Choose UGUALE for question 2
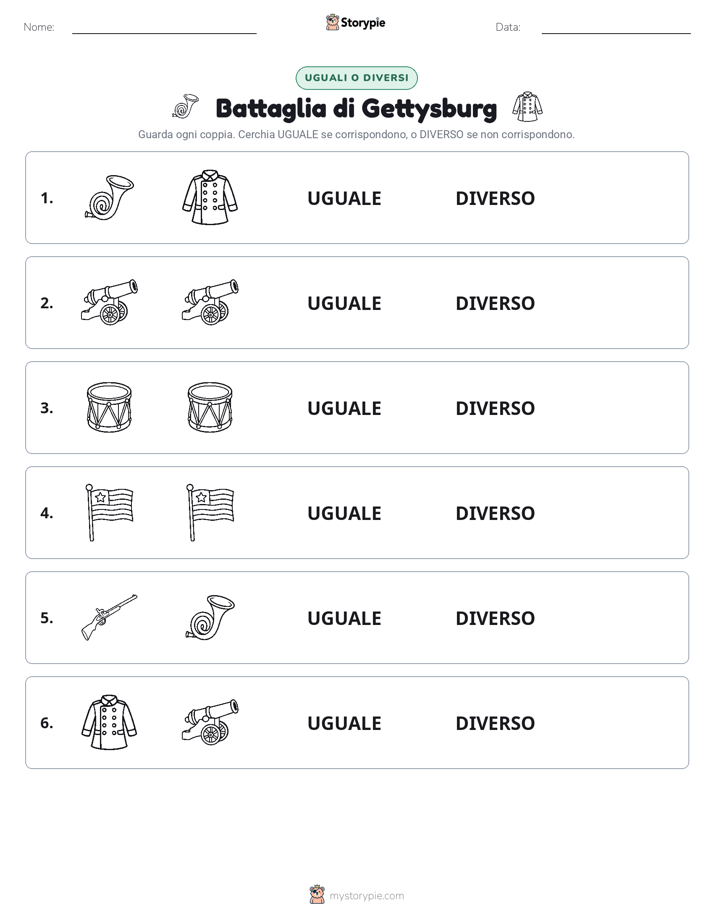 coord(344,303)
